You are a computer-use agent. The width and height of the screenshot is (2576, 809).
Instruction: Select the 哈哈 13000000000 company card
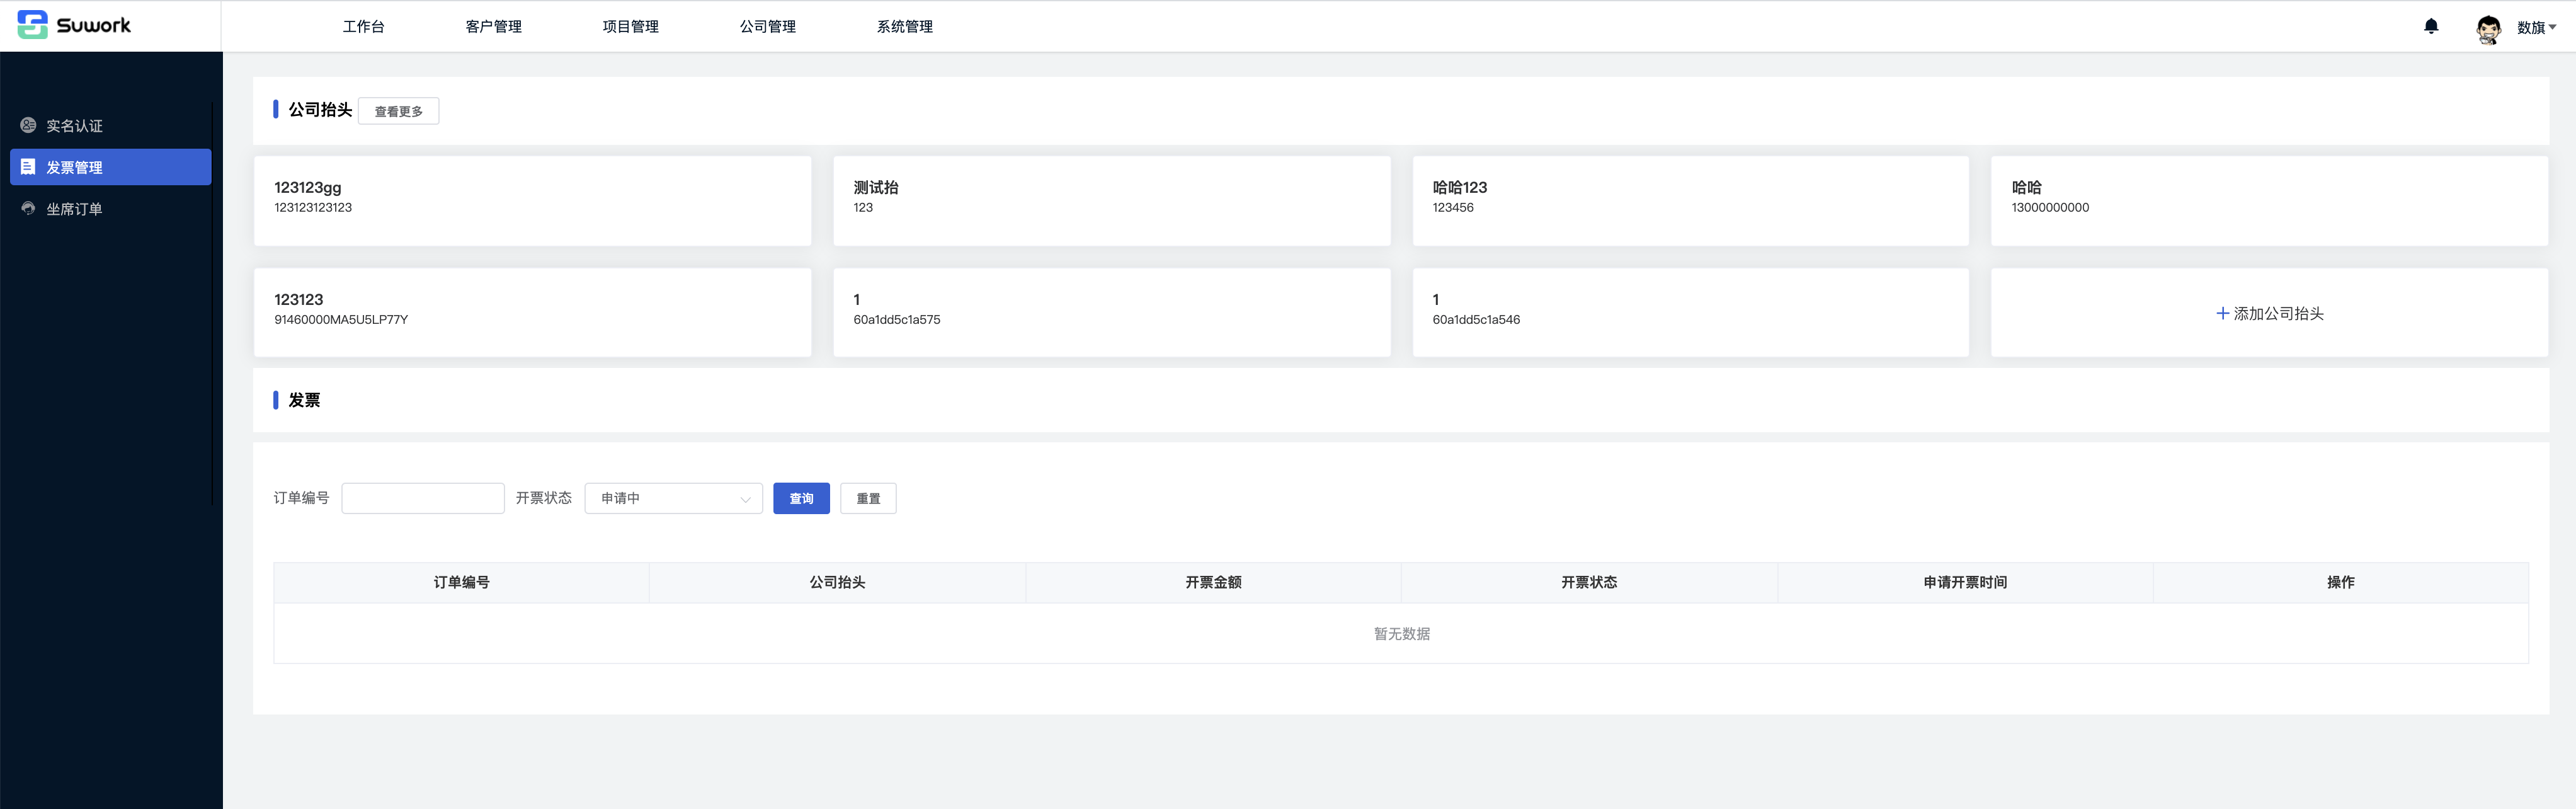coord(2269,200)
